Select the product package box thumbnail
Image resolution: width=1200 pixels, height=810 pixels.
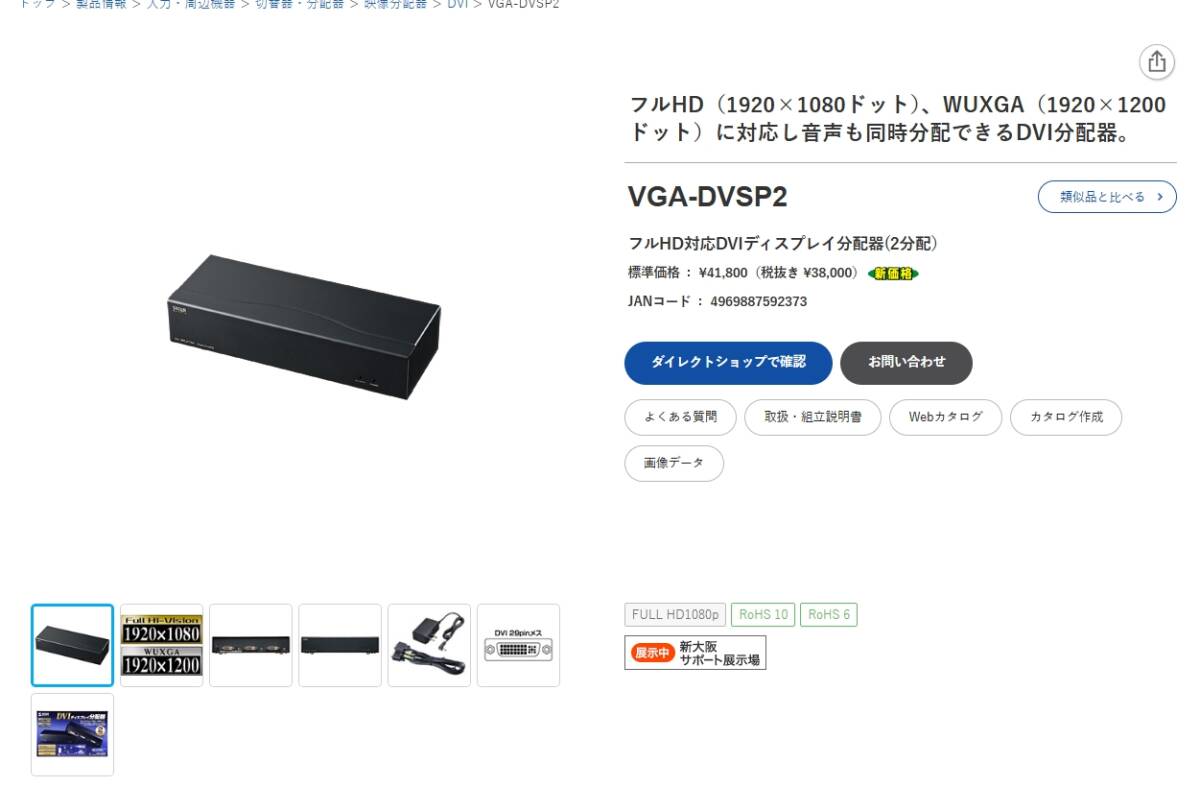72,734
